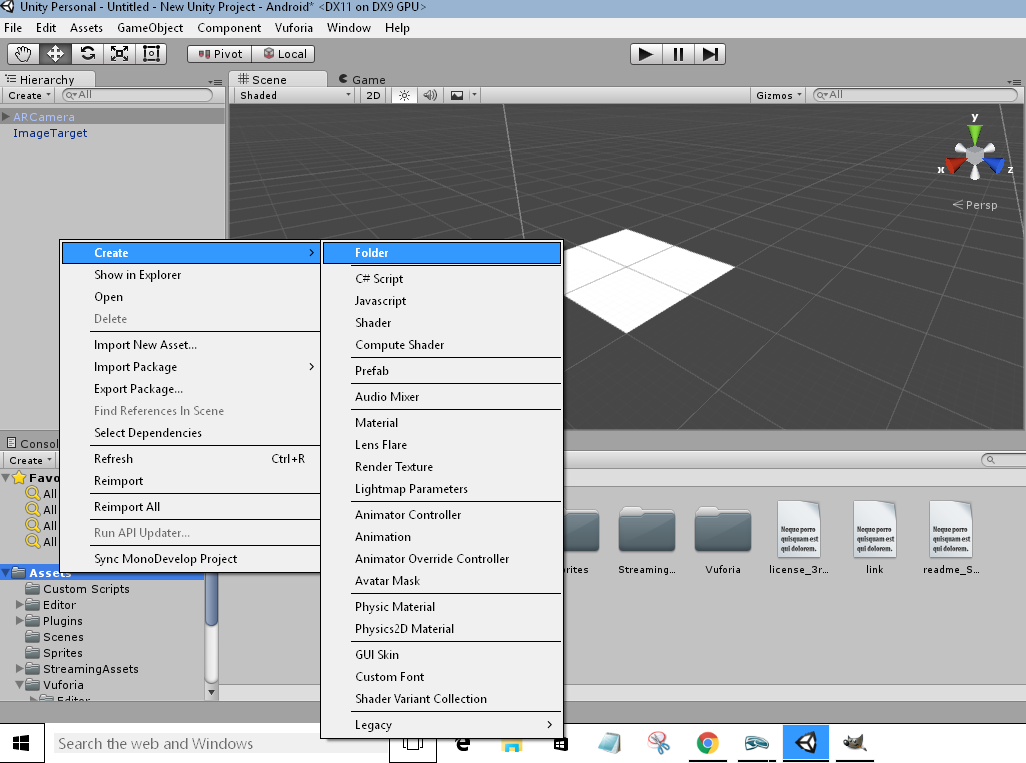Toggle Local coordinate handle mode
Screen dimensions: 1026x763
(283, 54)
